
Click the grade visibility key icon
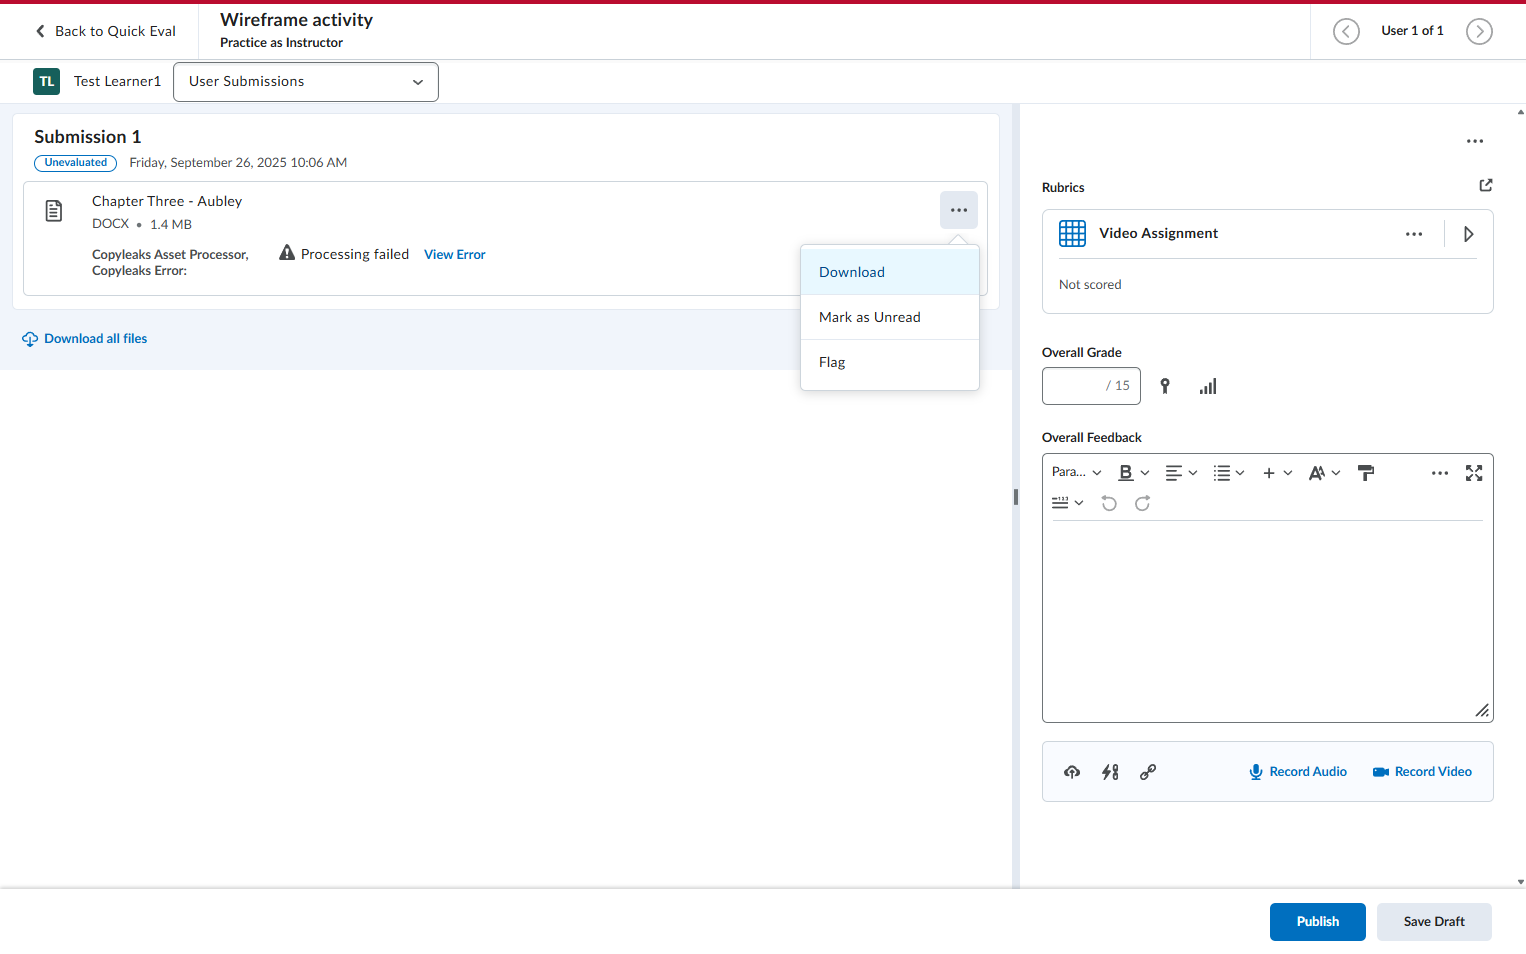click(x=1165, y=386)
